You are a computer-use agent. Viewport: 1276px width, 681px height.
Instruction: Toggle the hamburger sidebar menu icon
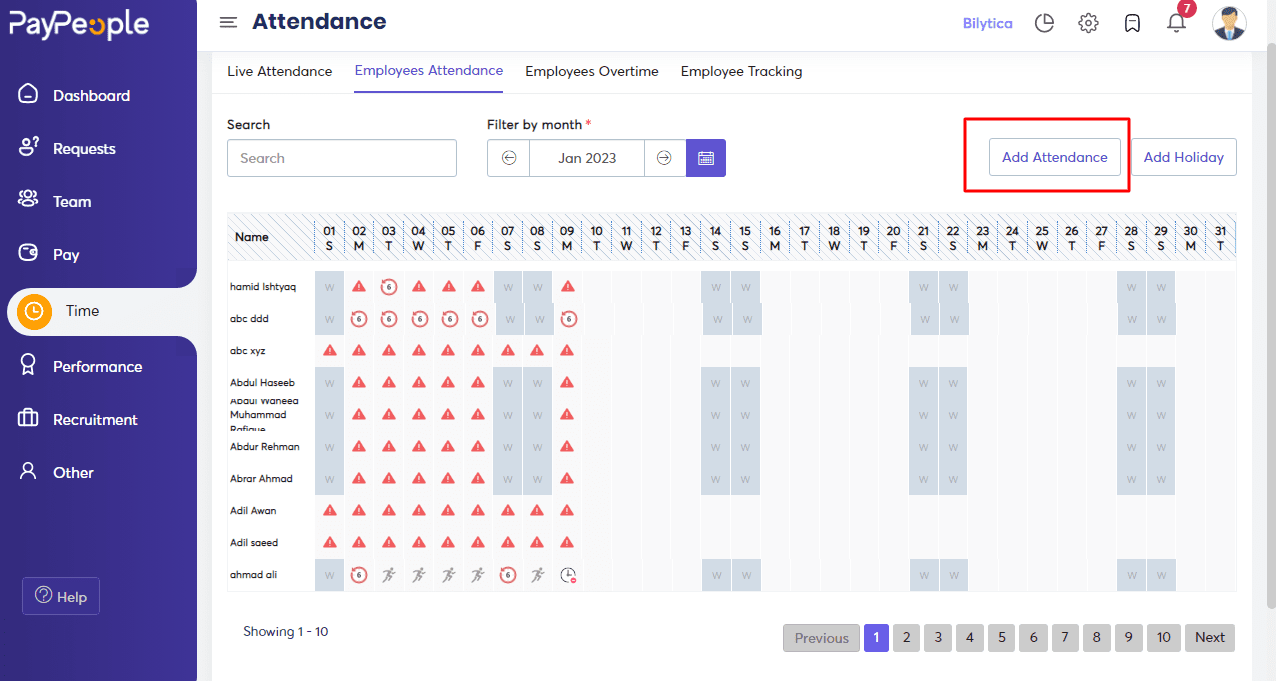(x=229, y=22)
